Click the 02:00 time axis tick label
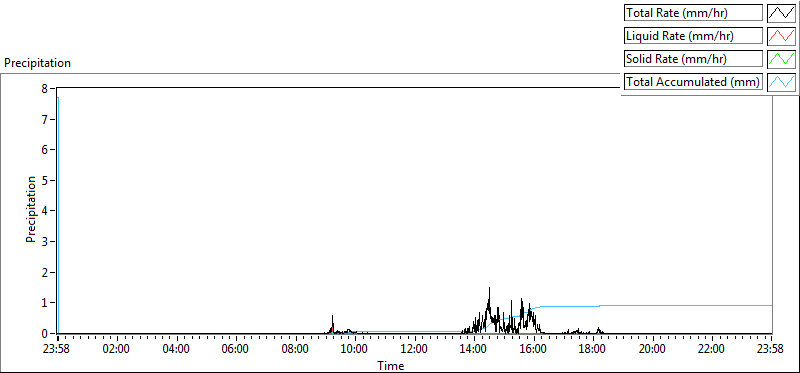 tap(117, 350)
